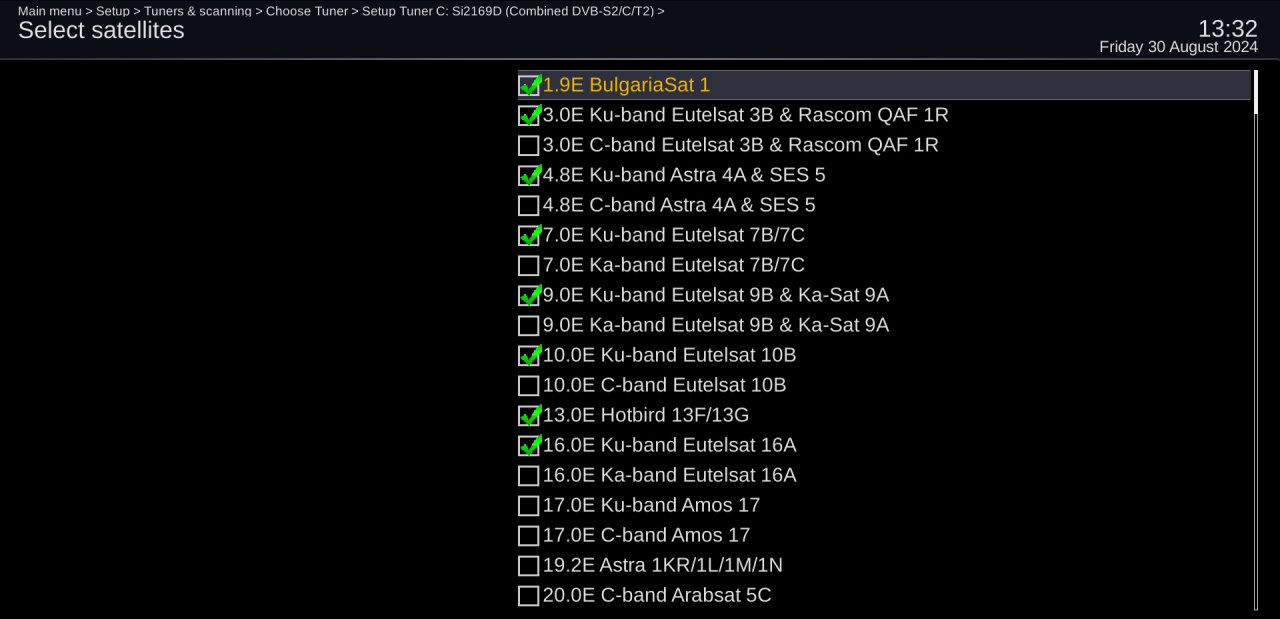
Task: Select 16.0E Ka-band Eutelsat 16A checkbox
Action: click(529, 476)
